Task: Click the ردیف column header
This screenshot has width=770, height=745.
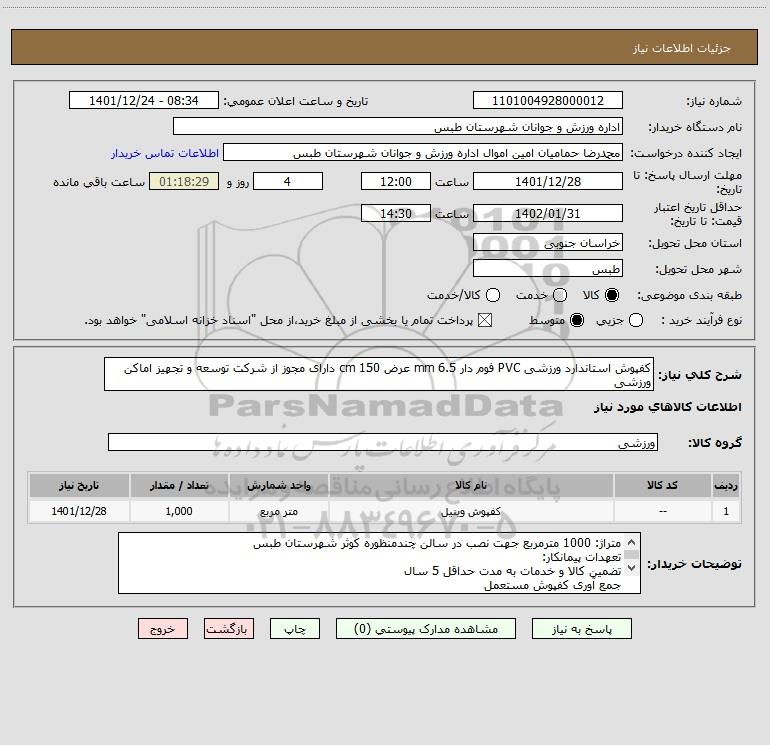Action: coord(726,485)
